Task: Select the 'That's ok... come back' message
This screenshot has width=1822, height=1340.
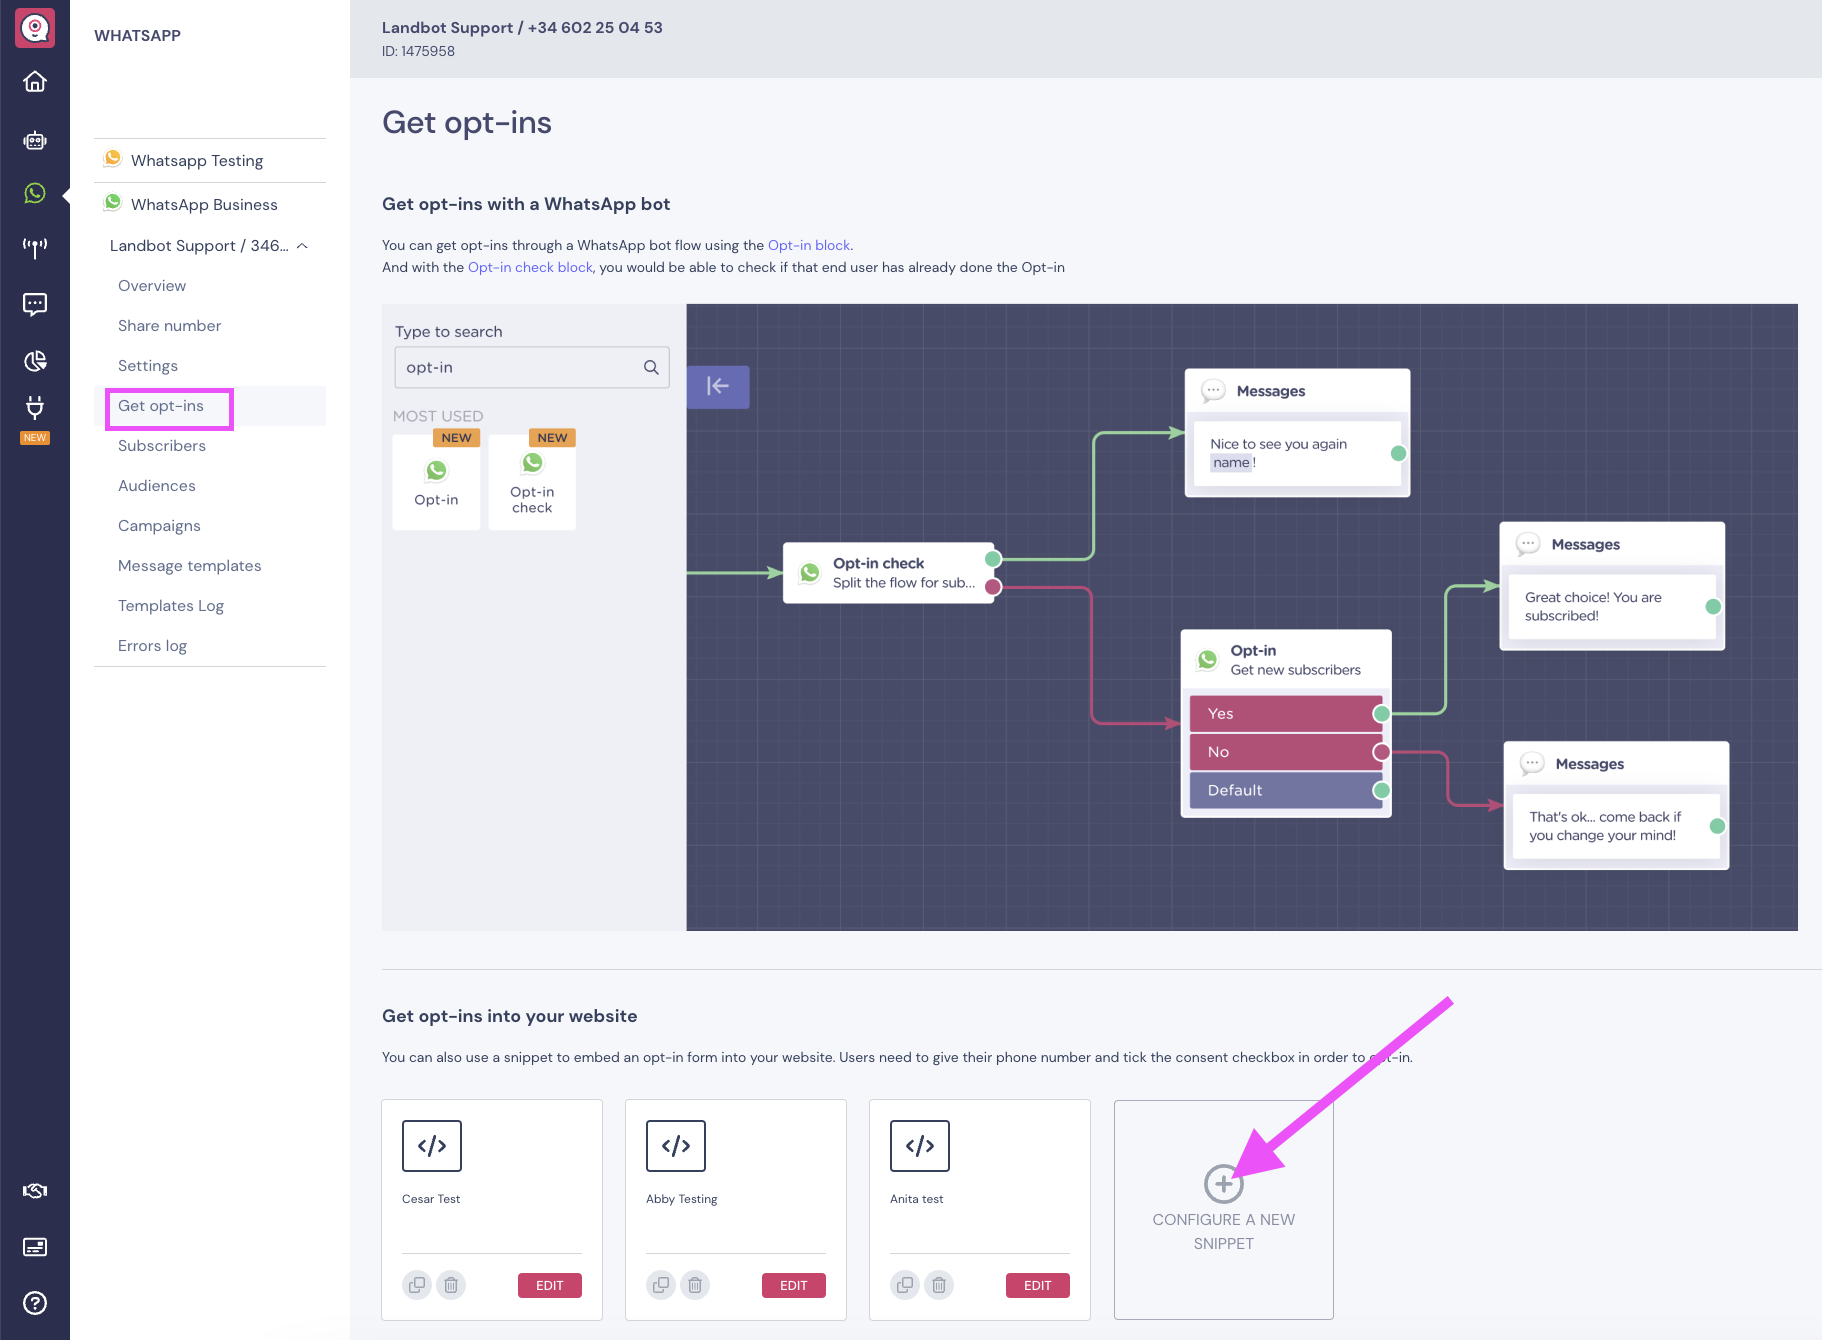Action: tap(1616, 826)
